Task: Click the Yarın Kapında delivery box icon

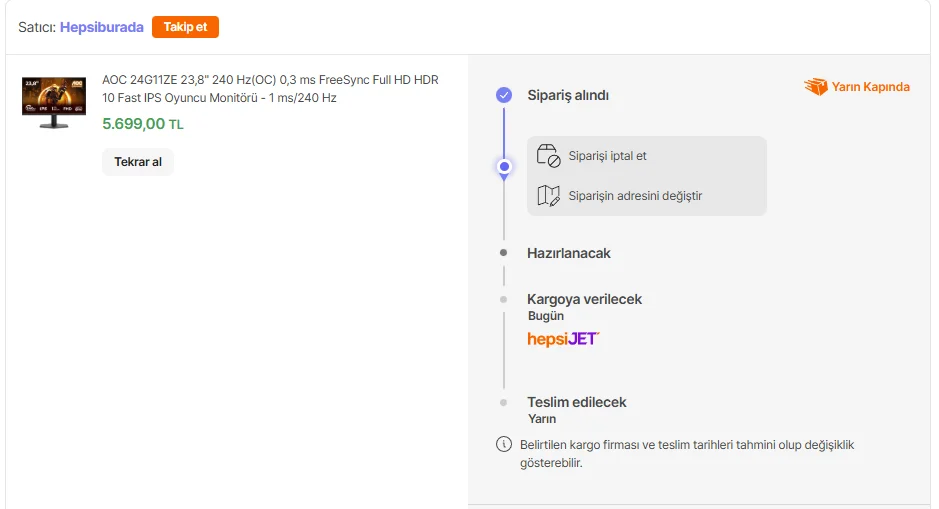Action: click(816, 87)
